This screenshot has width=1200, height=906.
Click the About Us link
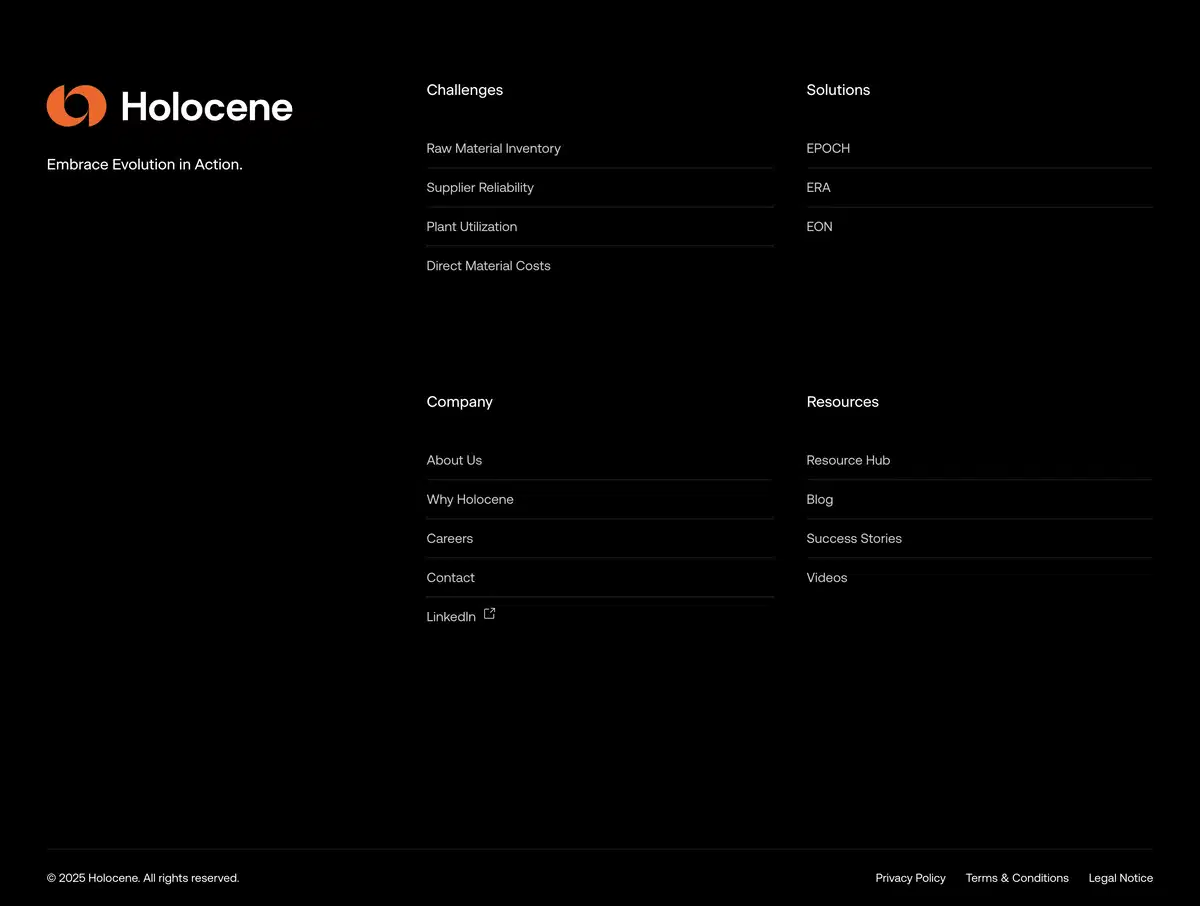454,460
